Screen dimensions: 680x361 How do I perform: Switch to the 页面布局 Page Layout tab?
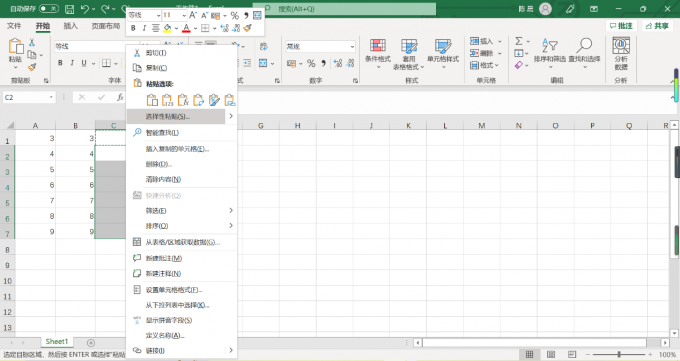pyautogui.click(x=105, y=26)
